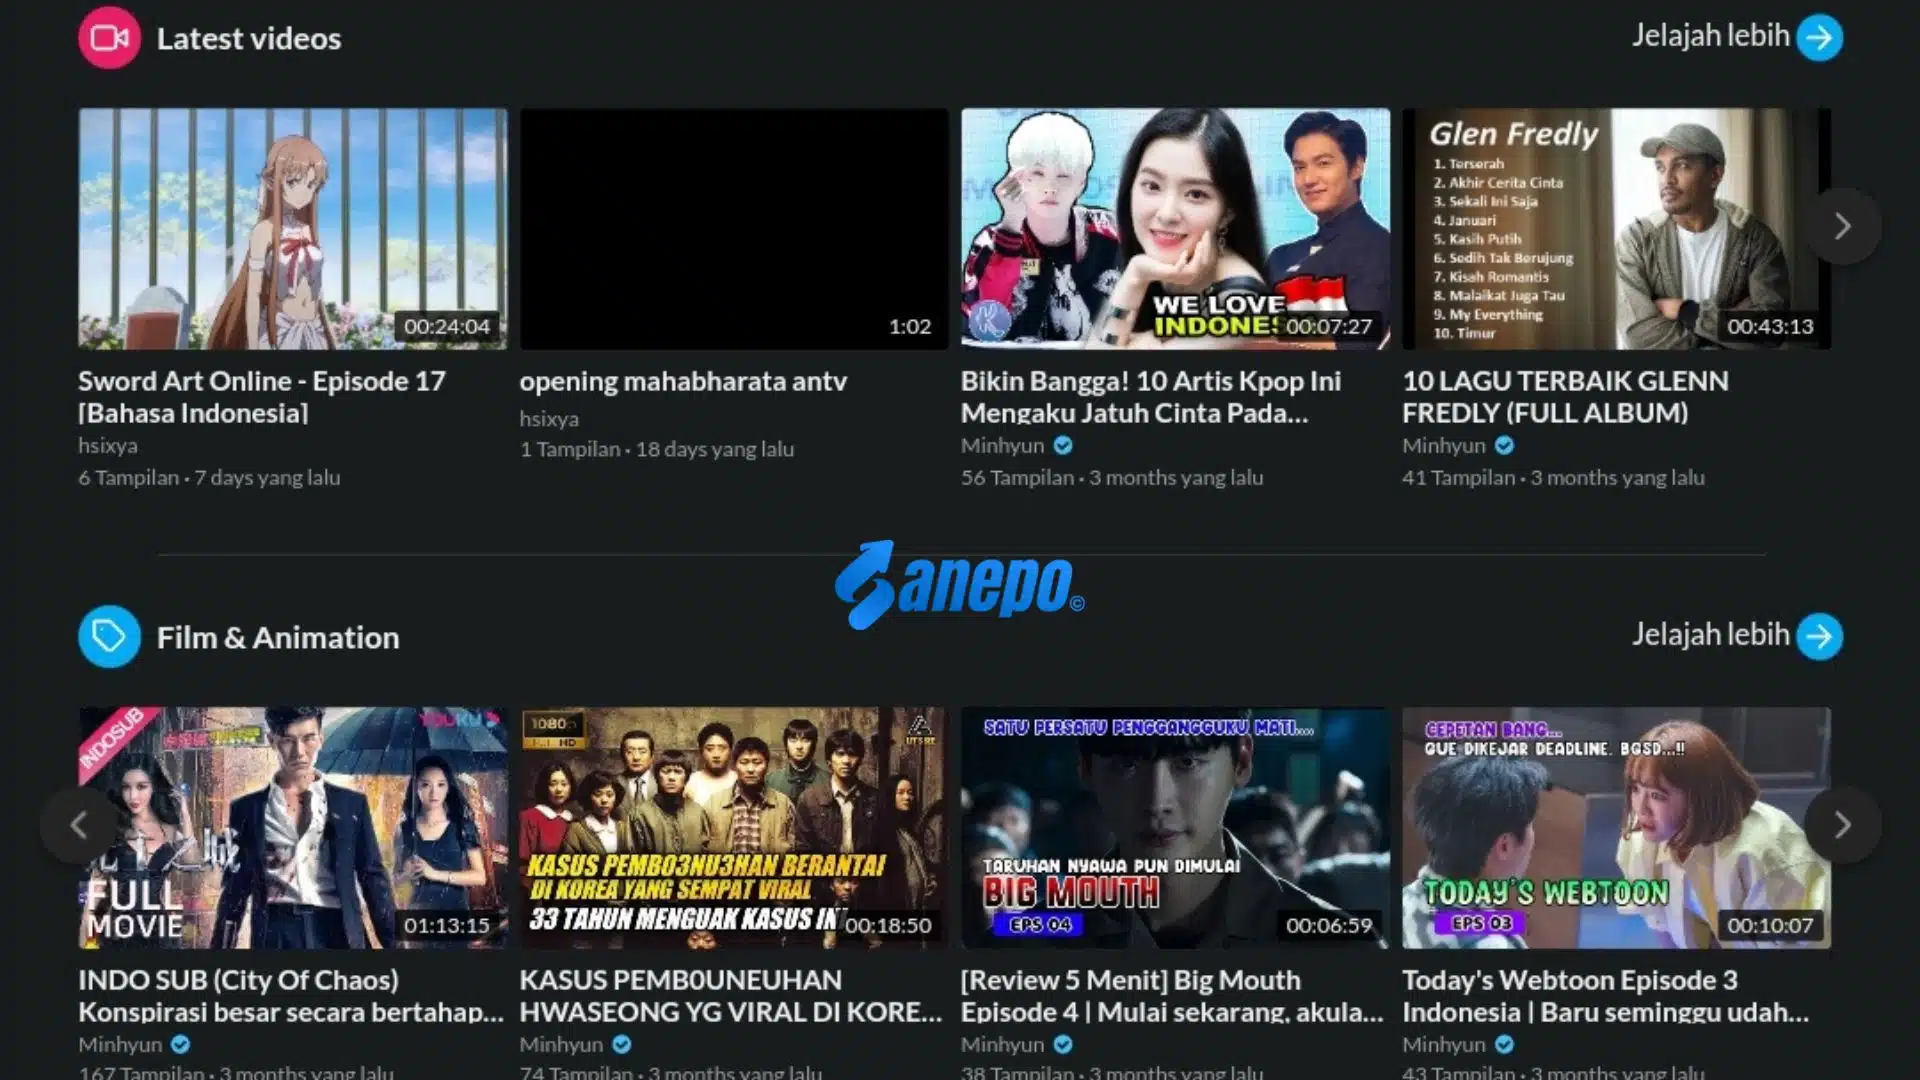Image resolution: width=1920 pixels, height=1080 pixels.
Task: Visit Minhyun channel under City Of Chaos video
Action: click(120, 1045)
